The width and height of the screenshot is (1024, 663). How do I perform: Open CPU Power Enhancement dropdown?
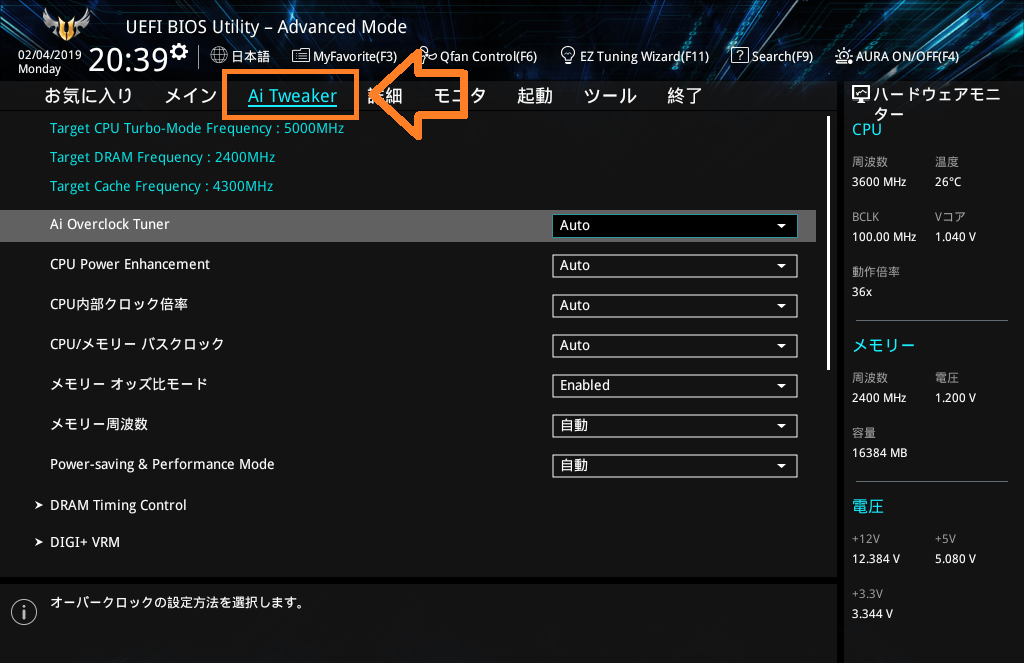[675, 266]
